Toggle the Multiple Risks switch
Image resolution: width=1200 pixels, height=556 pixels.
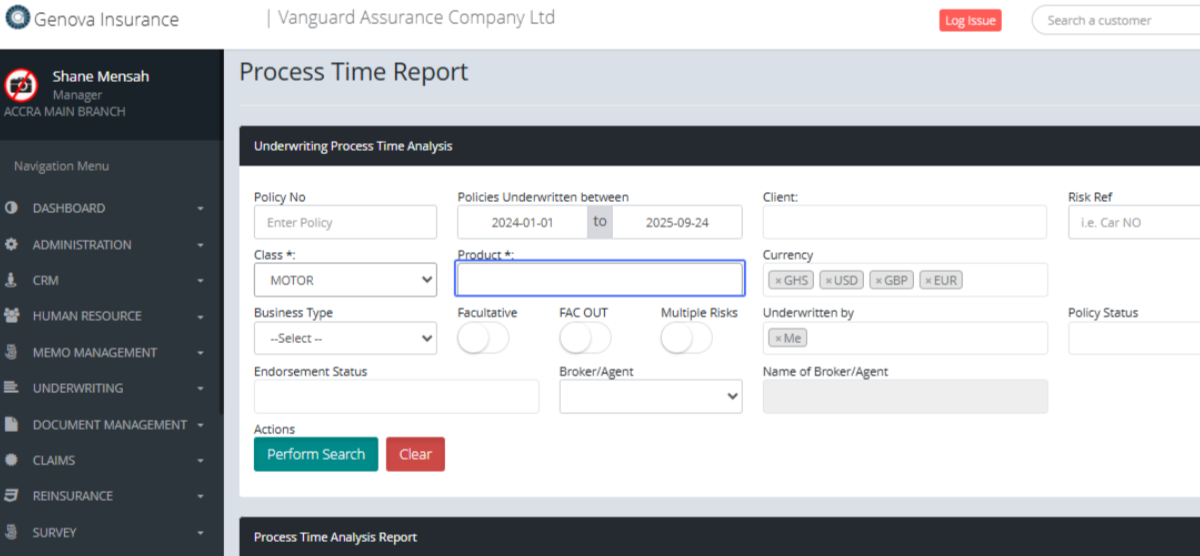point(686,339)
